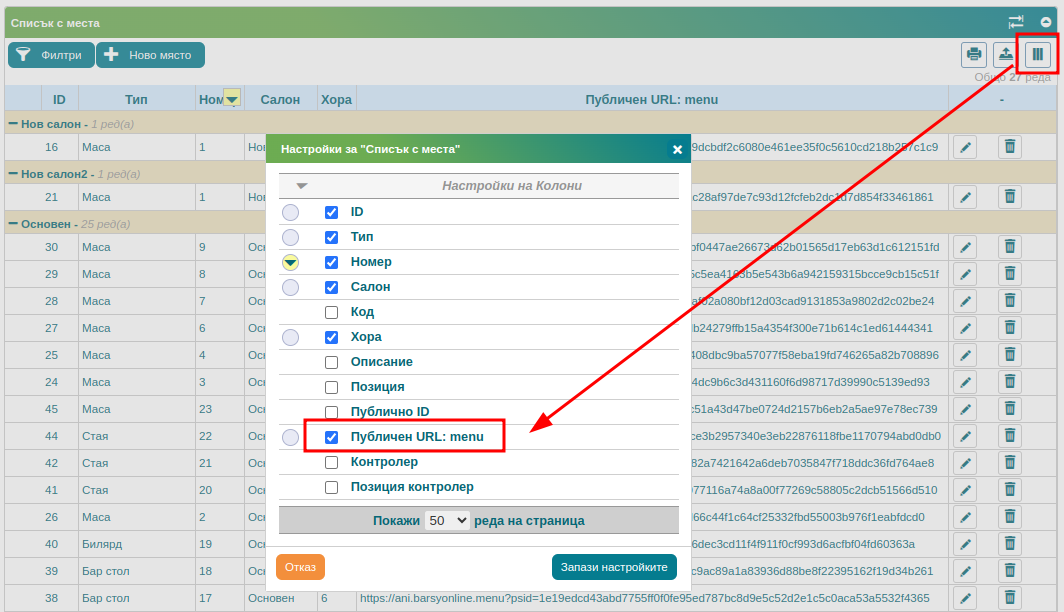Select sort radio for Тип column
The width and height of the screenshot is (1064, 612).
(290, 237)
